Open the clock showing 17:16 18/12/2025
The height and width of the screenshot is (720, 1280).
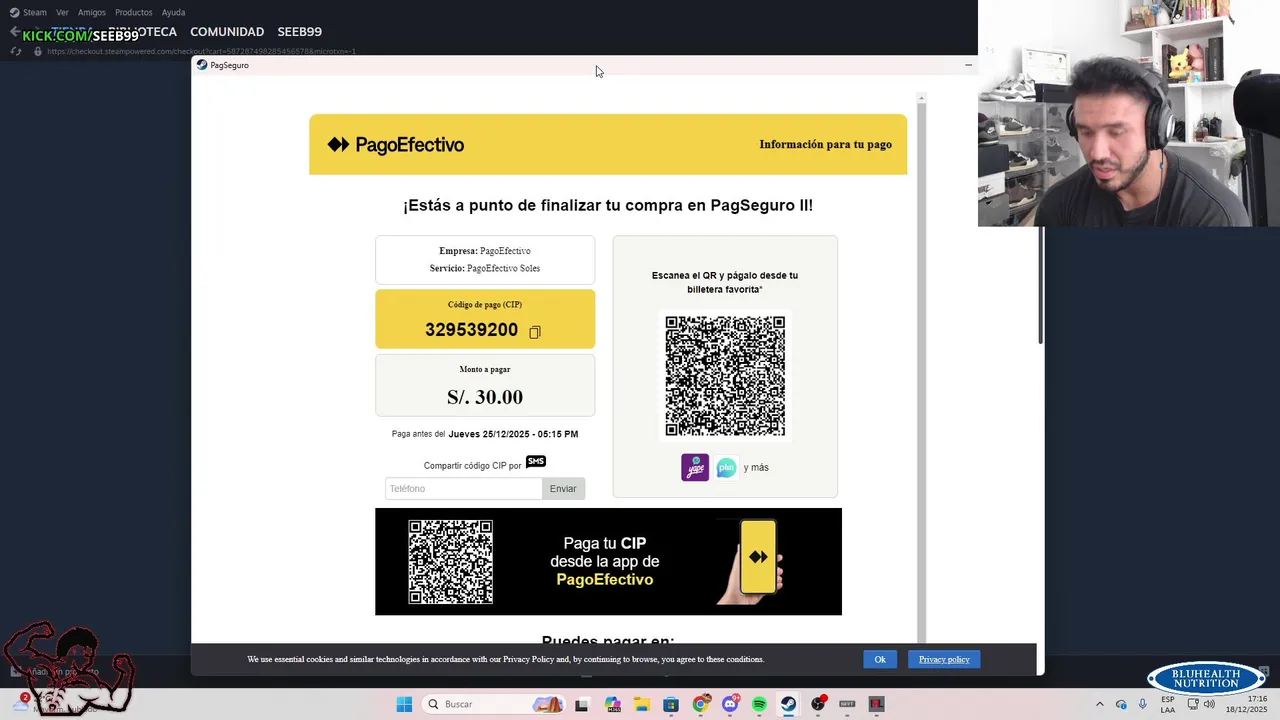(1248, 704)
